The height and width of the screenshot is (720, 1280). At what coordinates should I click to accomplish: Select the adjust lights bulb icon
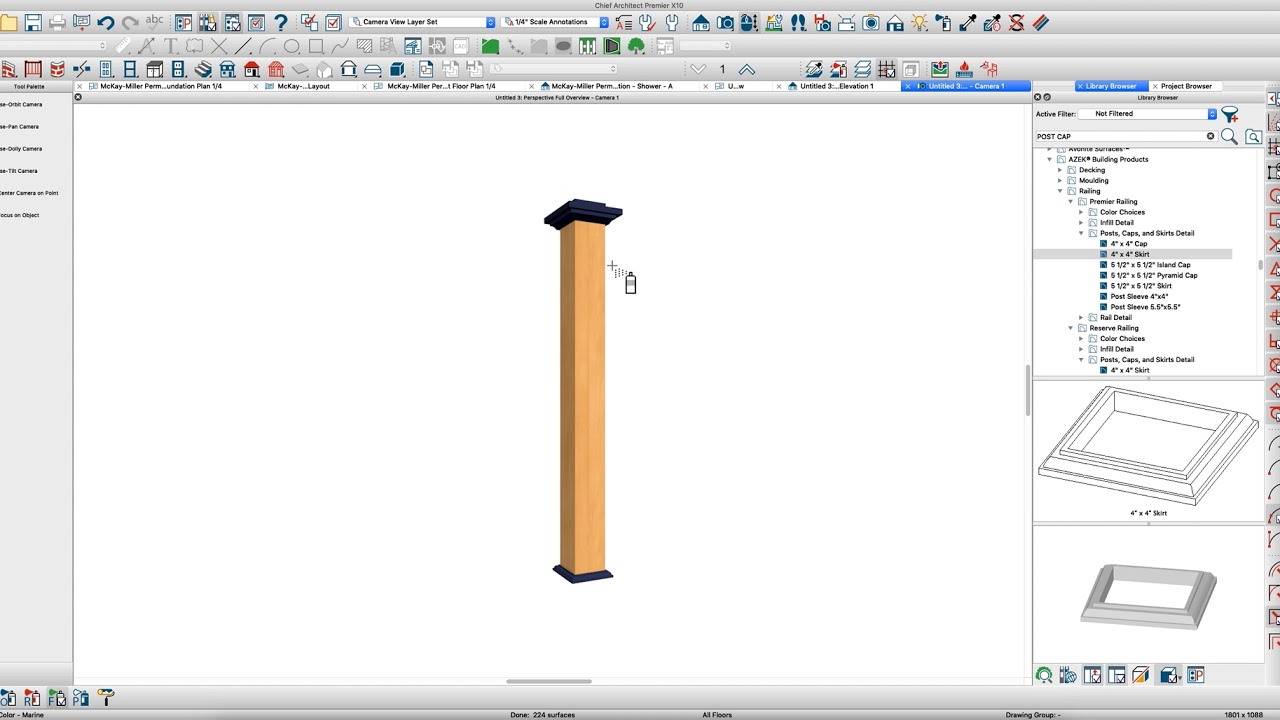[x=919, y=22]
